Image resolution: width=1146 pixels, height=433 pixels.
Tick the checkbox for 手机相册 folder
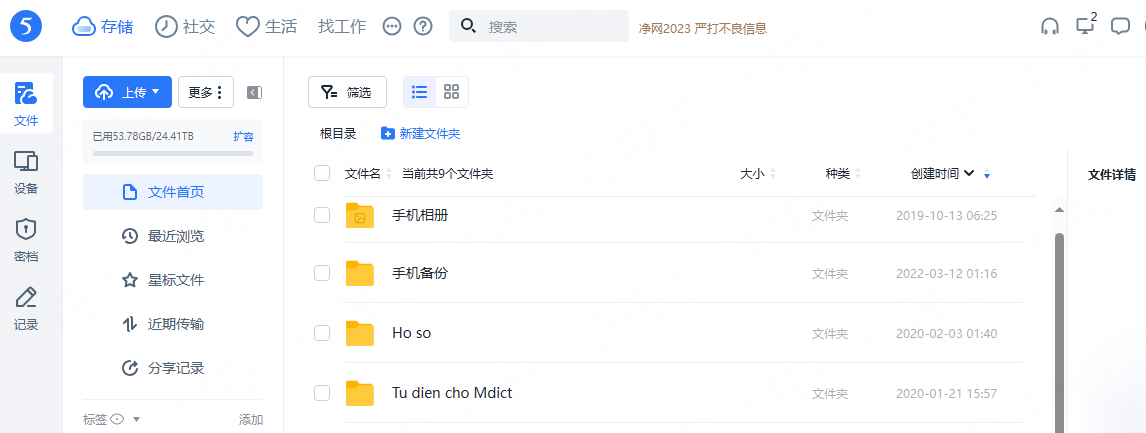tap(322, 215)
